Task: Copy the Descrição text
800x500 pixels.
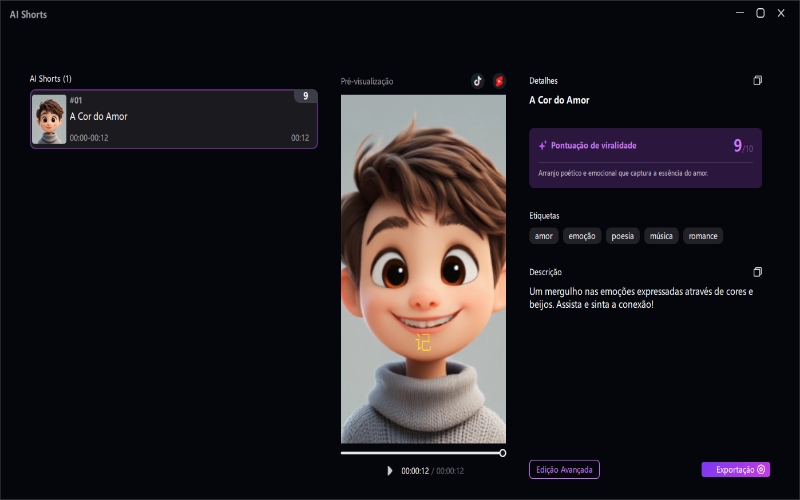Action: pyautogui.click(x=757, y=272)
